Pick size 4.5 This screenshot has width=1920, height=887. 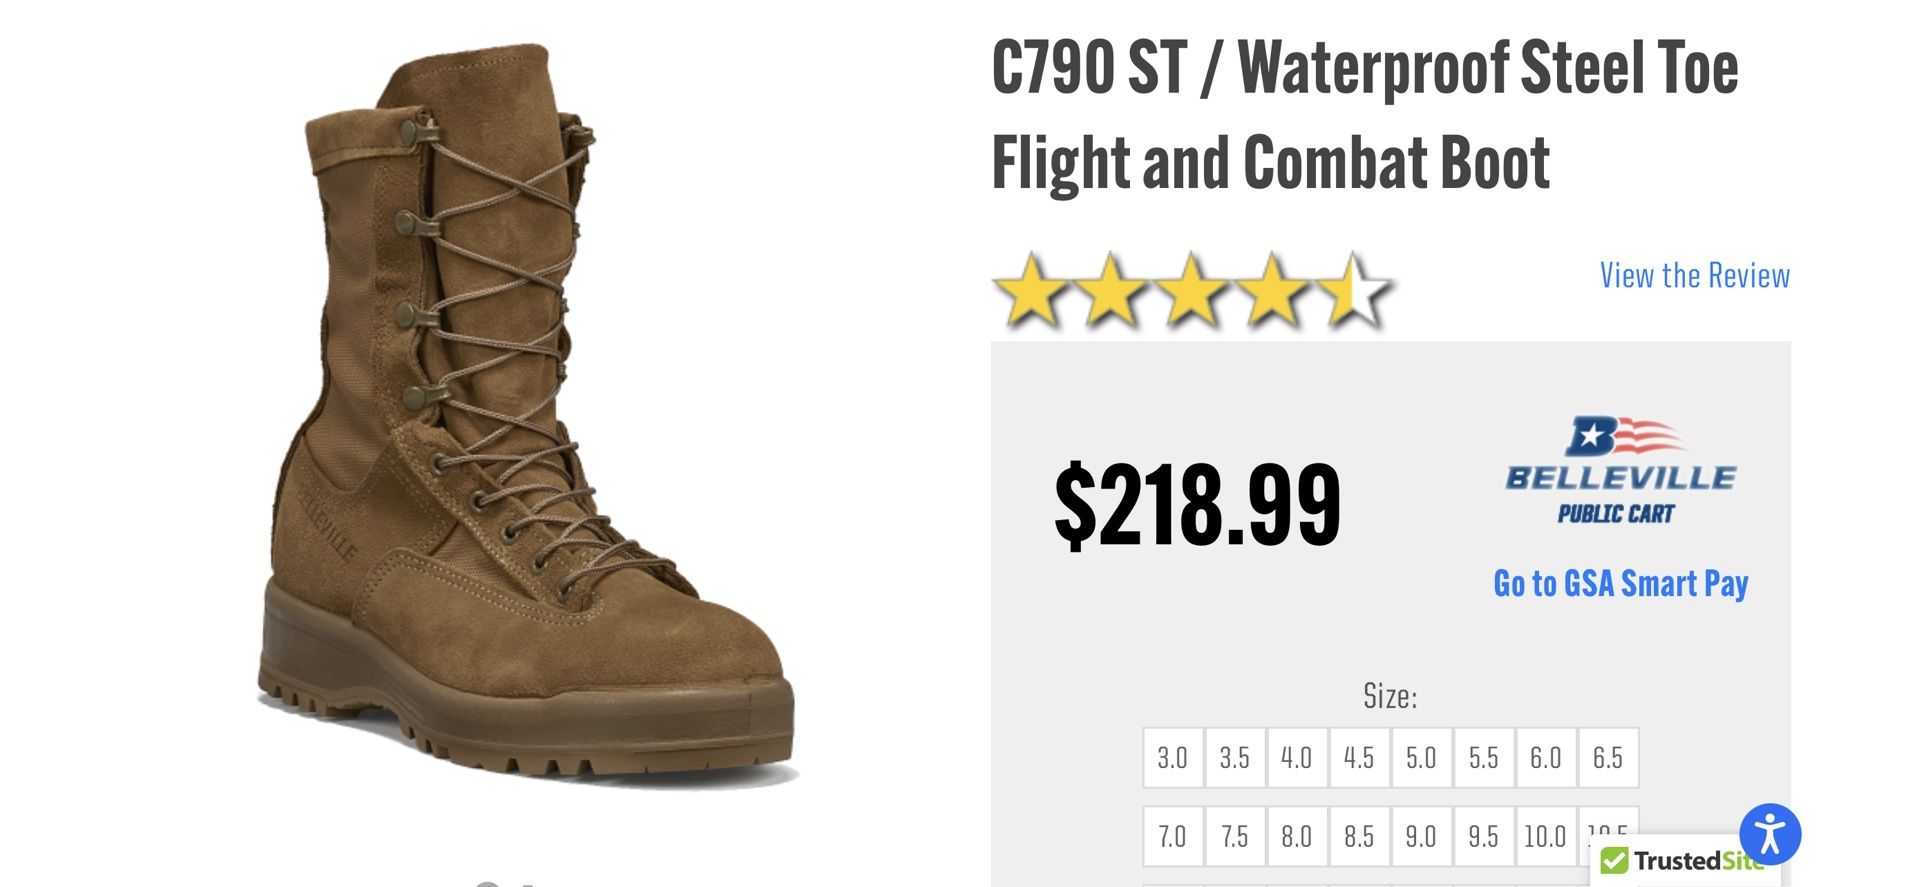pyautogui.click(x=1359, y=758)
